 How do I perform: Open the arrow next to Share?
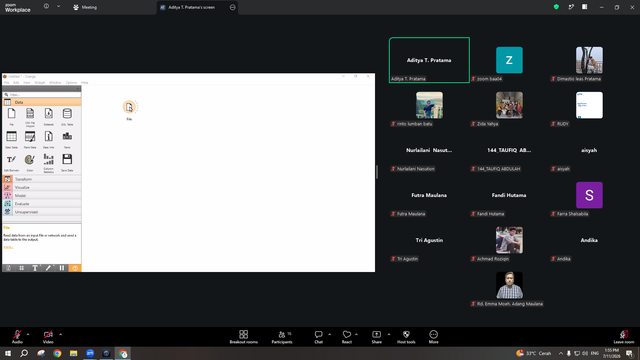[x=389, y=334]
